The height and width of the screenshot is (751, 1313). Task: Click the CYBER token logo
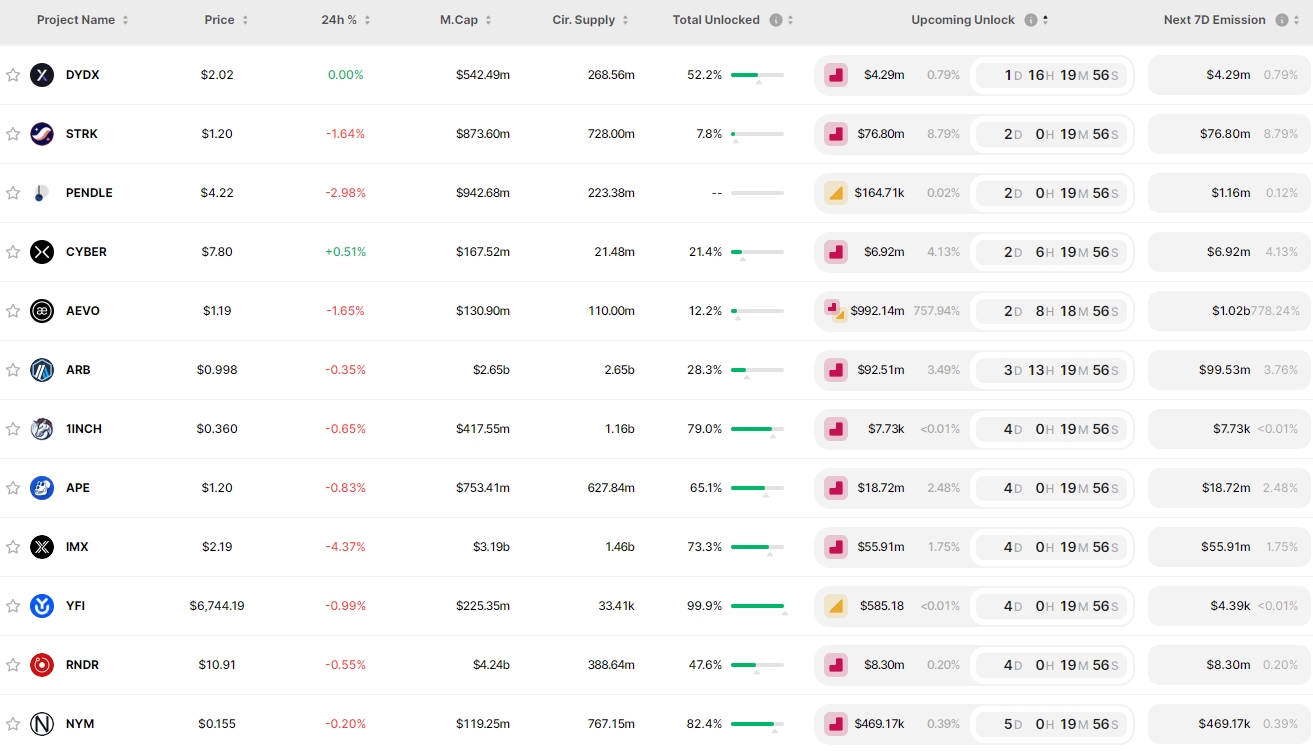click(42, 252)
